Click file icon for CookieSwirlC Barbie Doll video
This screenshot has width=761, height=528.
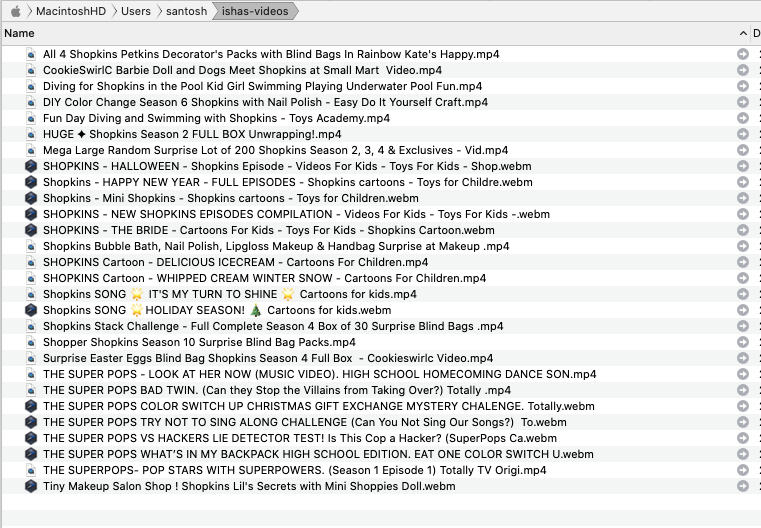tap(31, 70)
